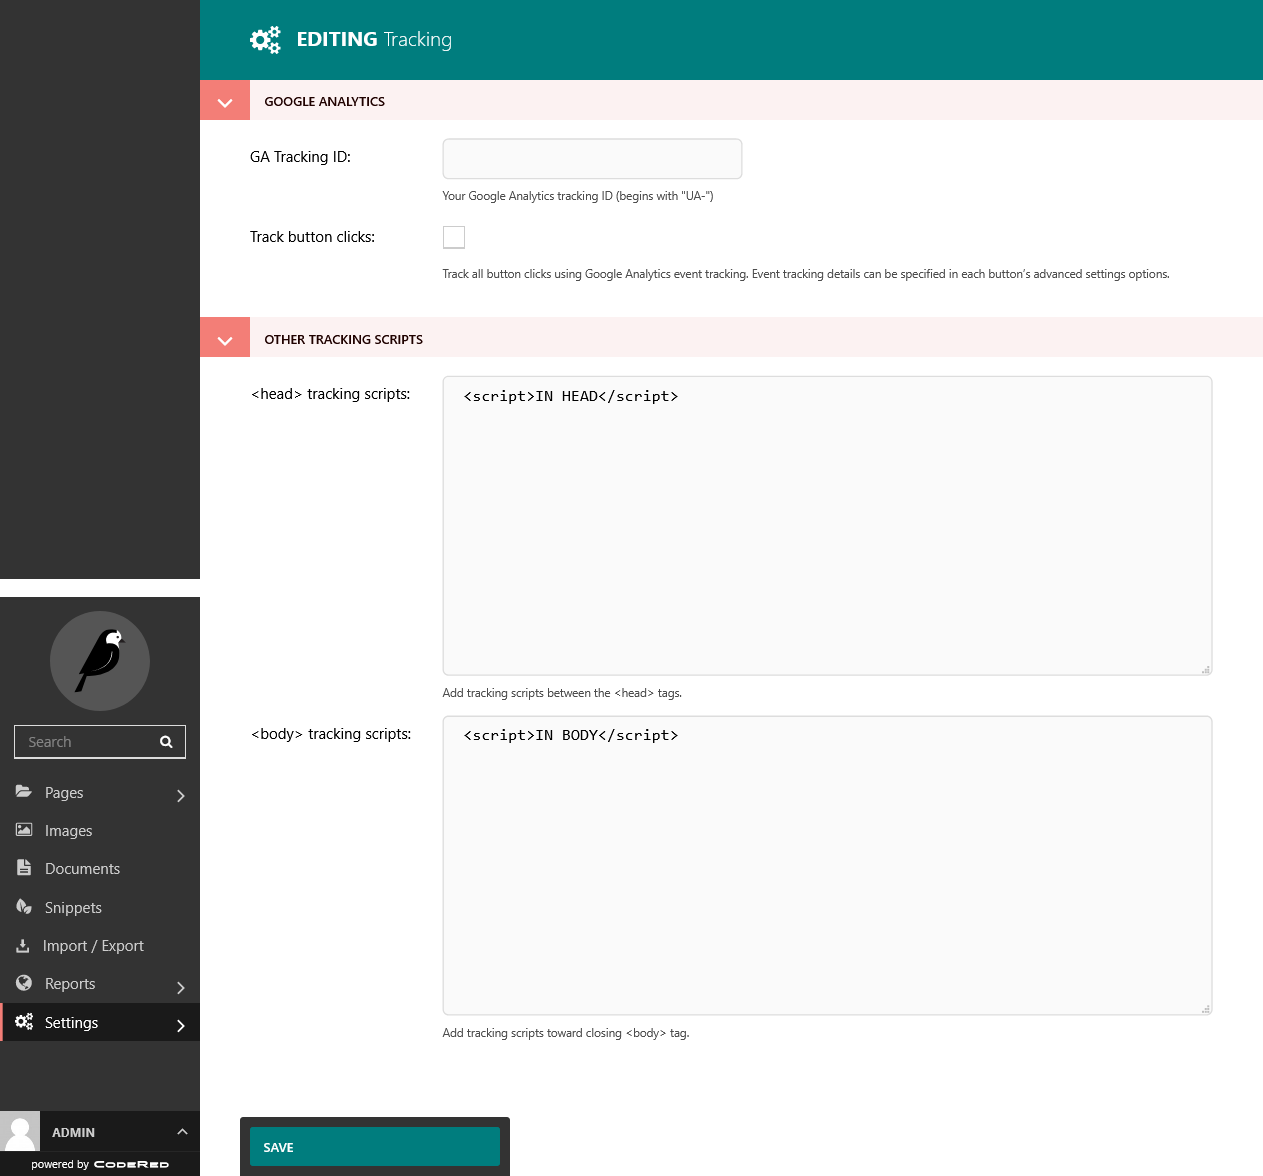This screenshot has height=1176, width=1263.
Task: Expand the Pages submenu arrow
Action: pos(181,796)
